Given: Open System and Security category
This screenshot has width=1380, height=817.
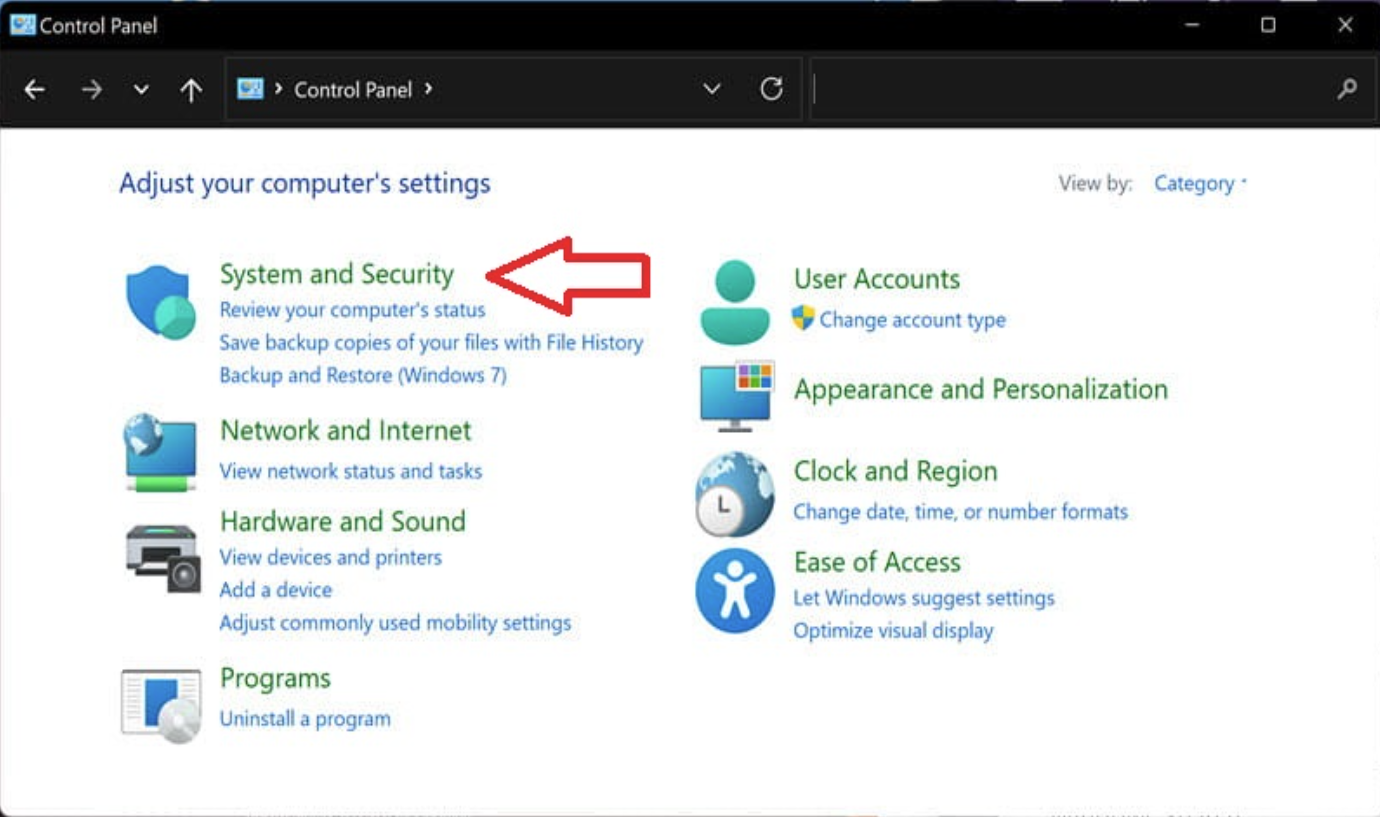Looking at the screenshot, I should (x=337, y=274).
